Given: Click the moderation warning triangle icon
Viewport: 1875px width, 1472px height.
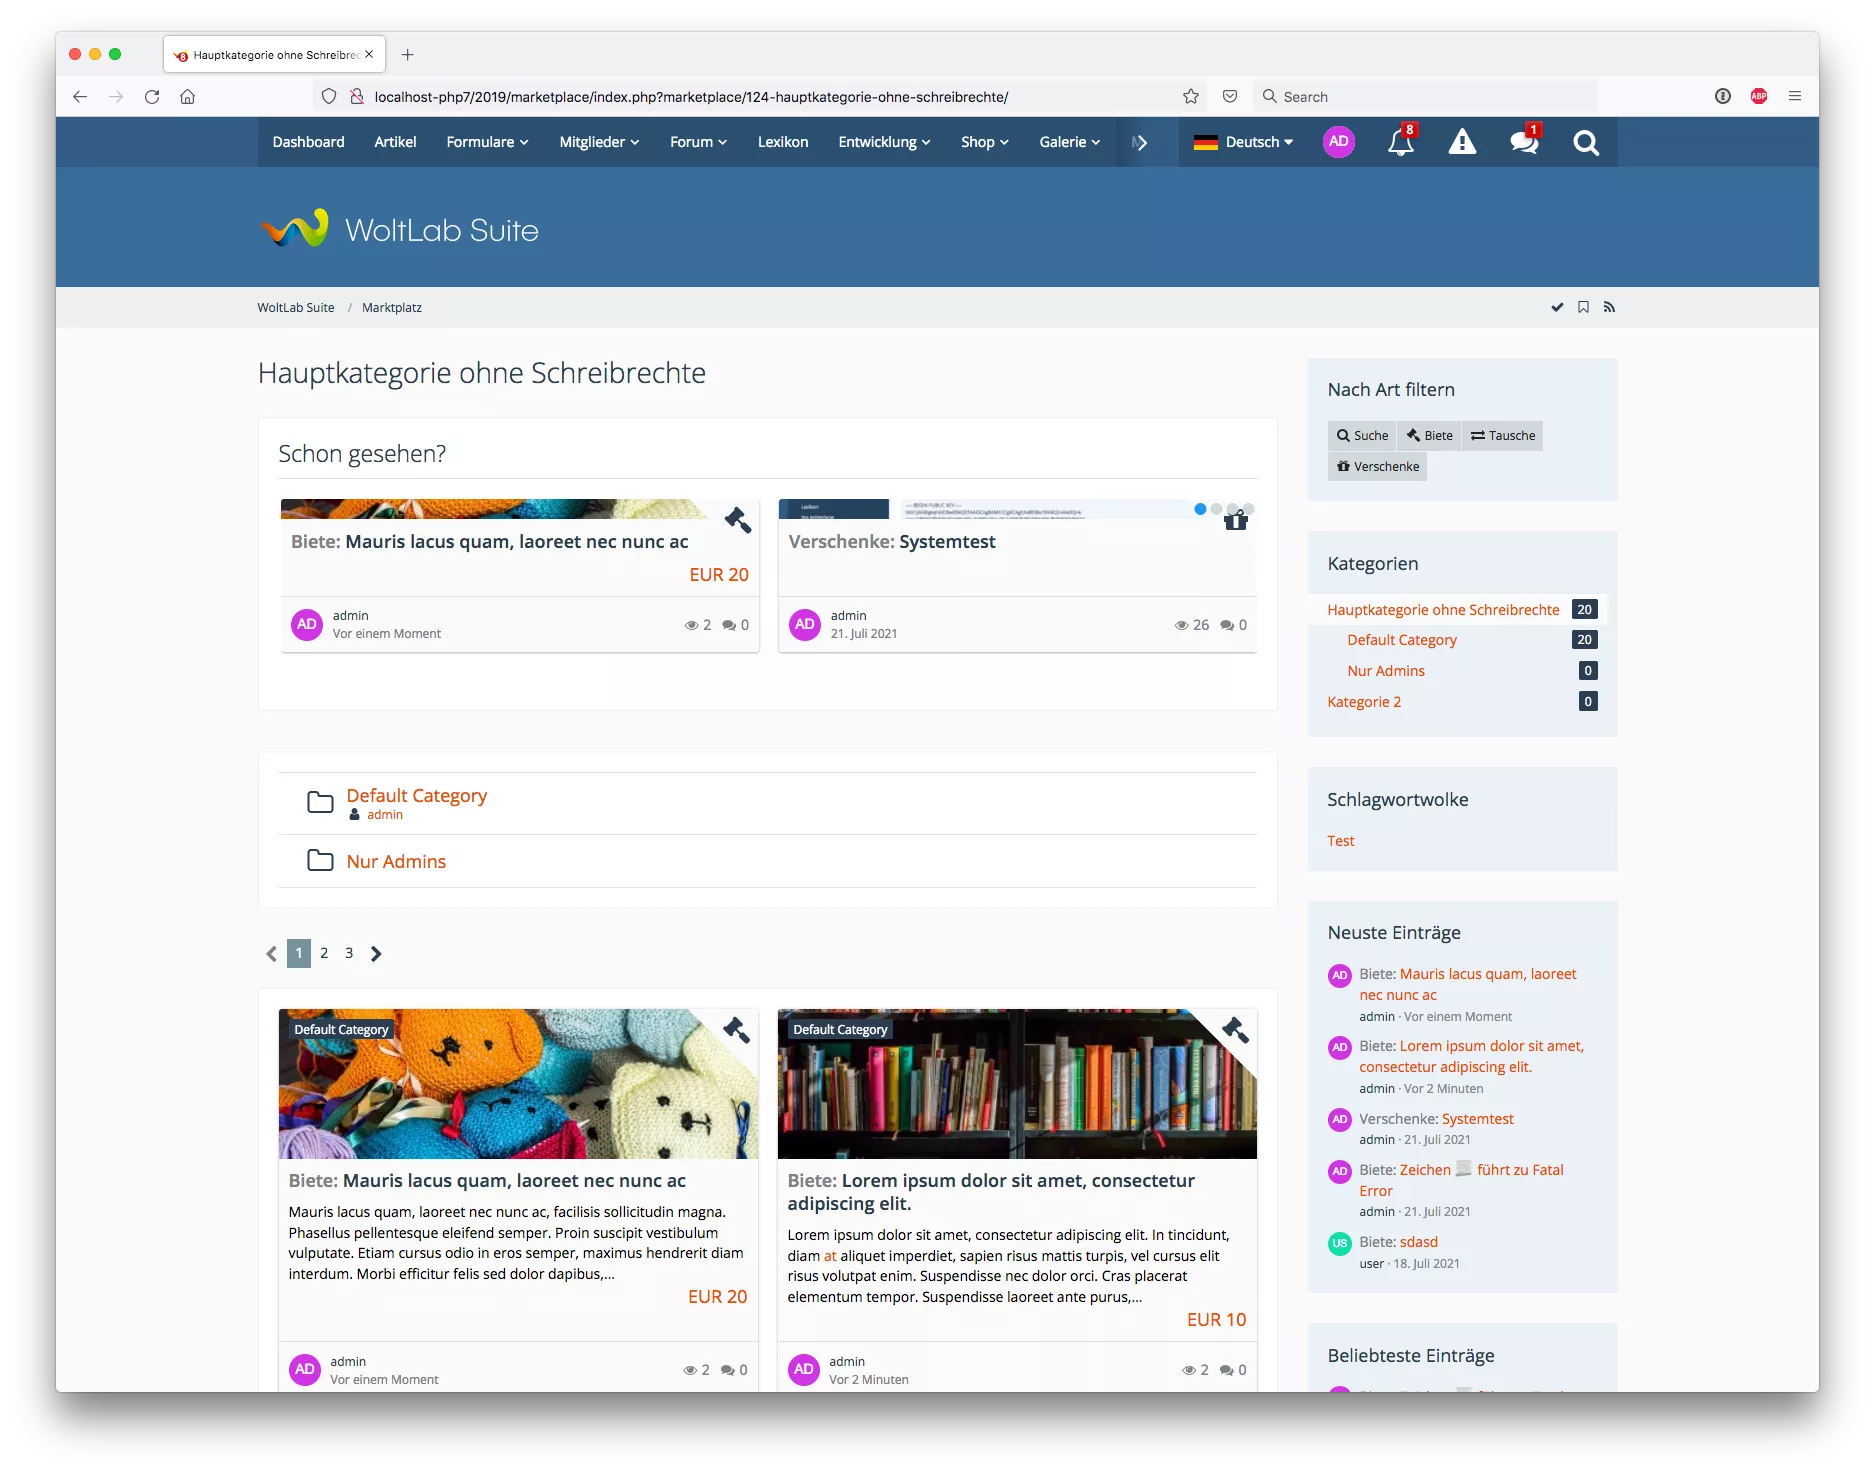Looking at the screenshot, I should [1462, 143].
